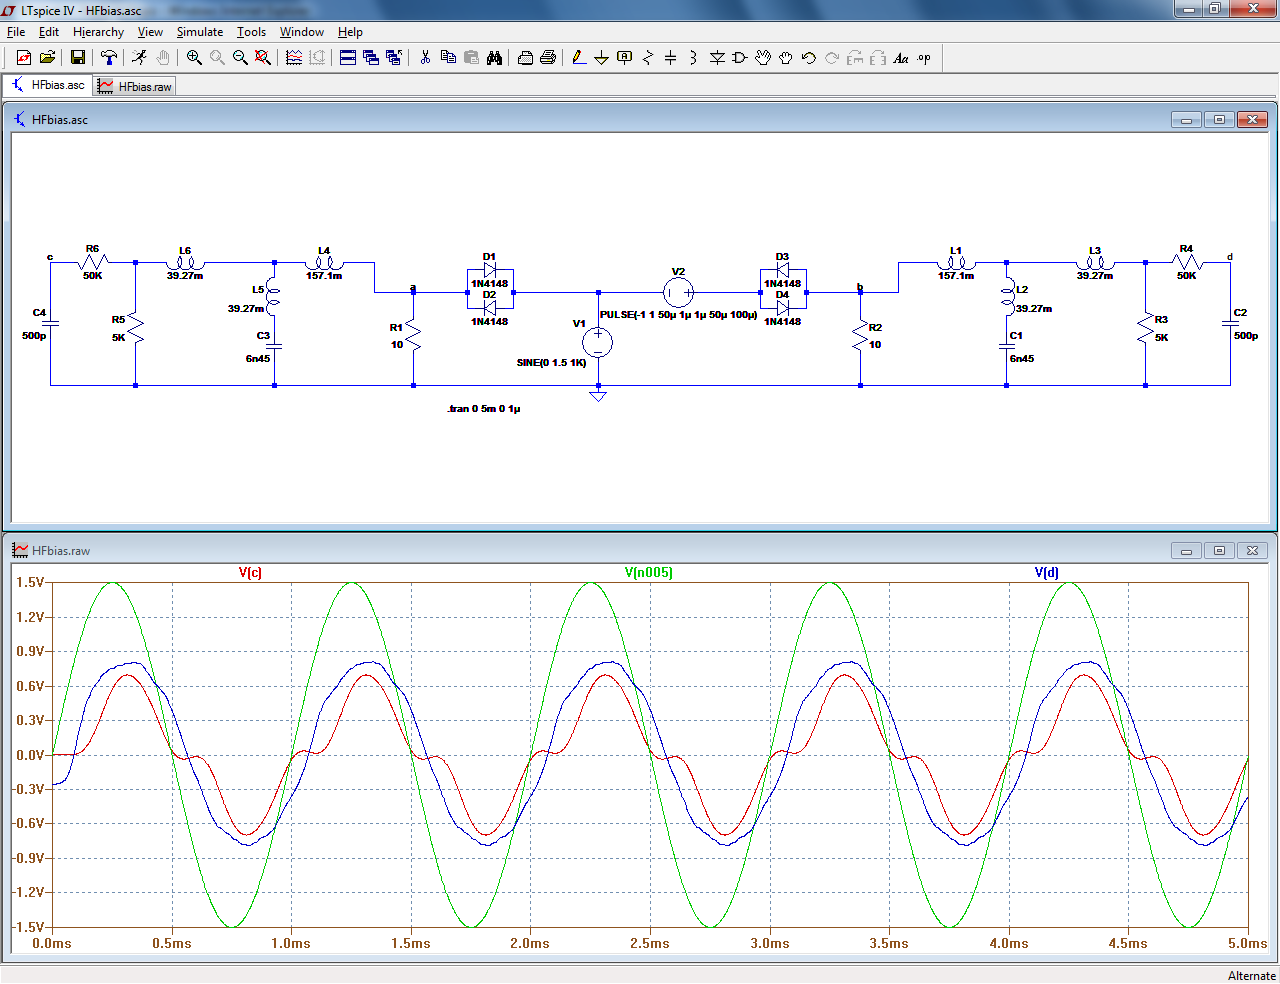Add SPICE directive .op icon
Screen dimensions: 1280x984
click(x=924, y=58)
